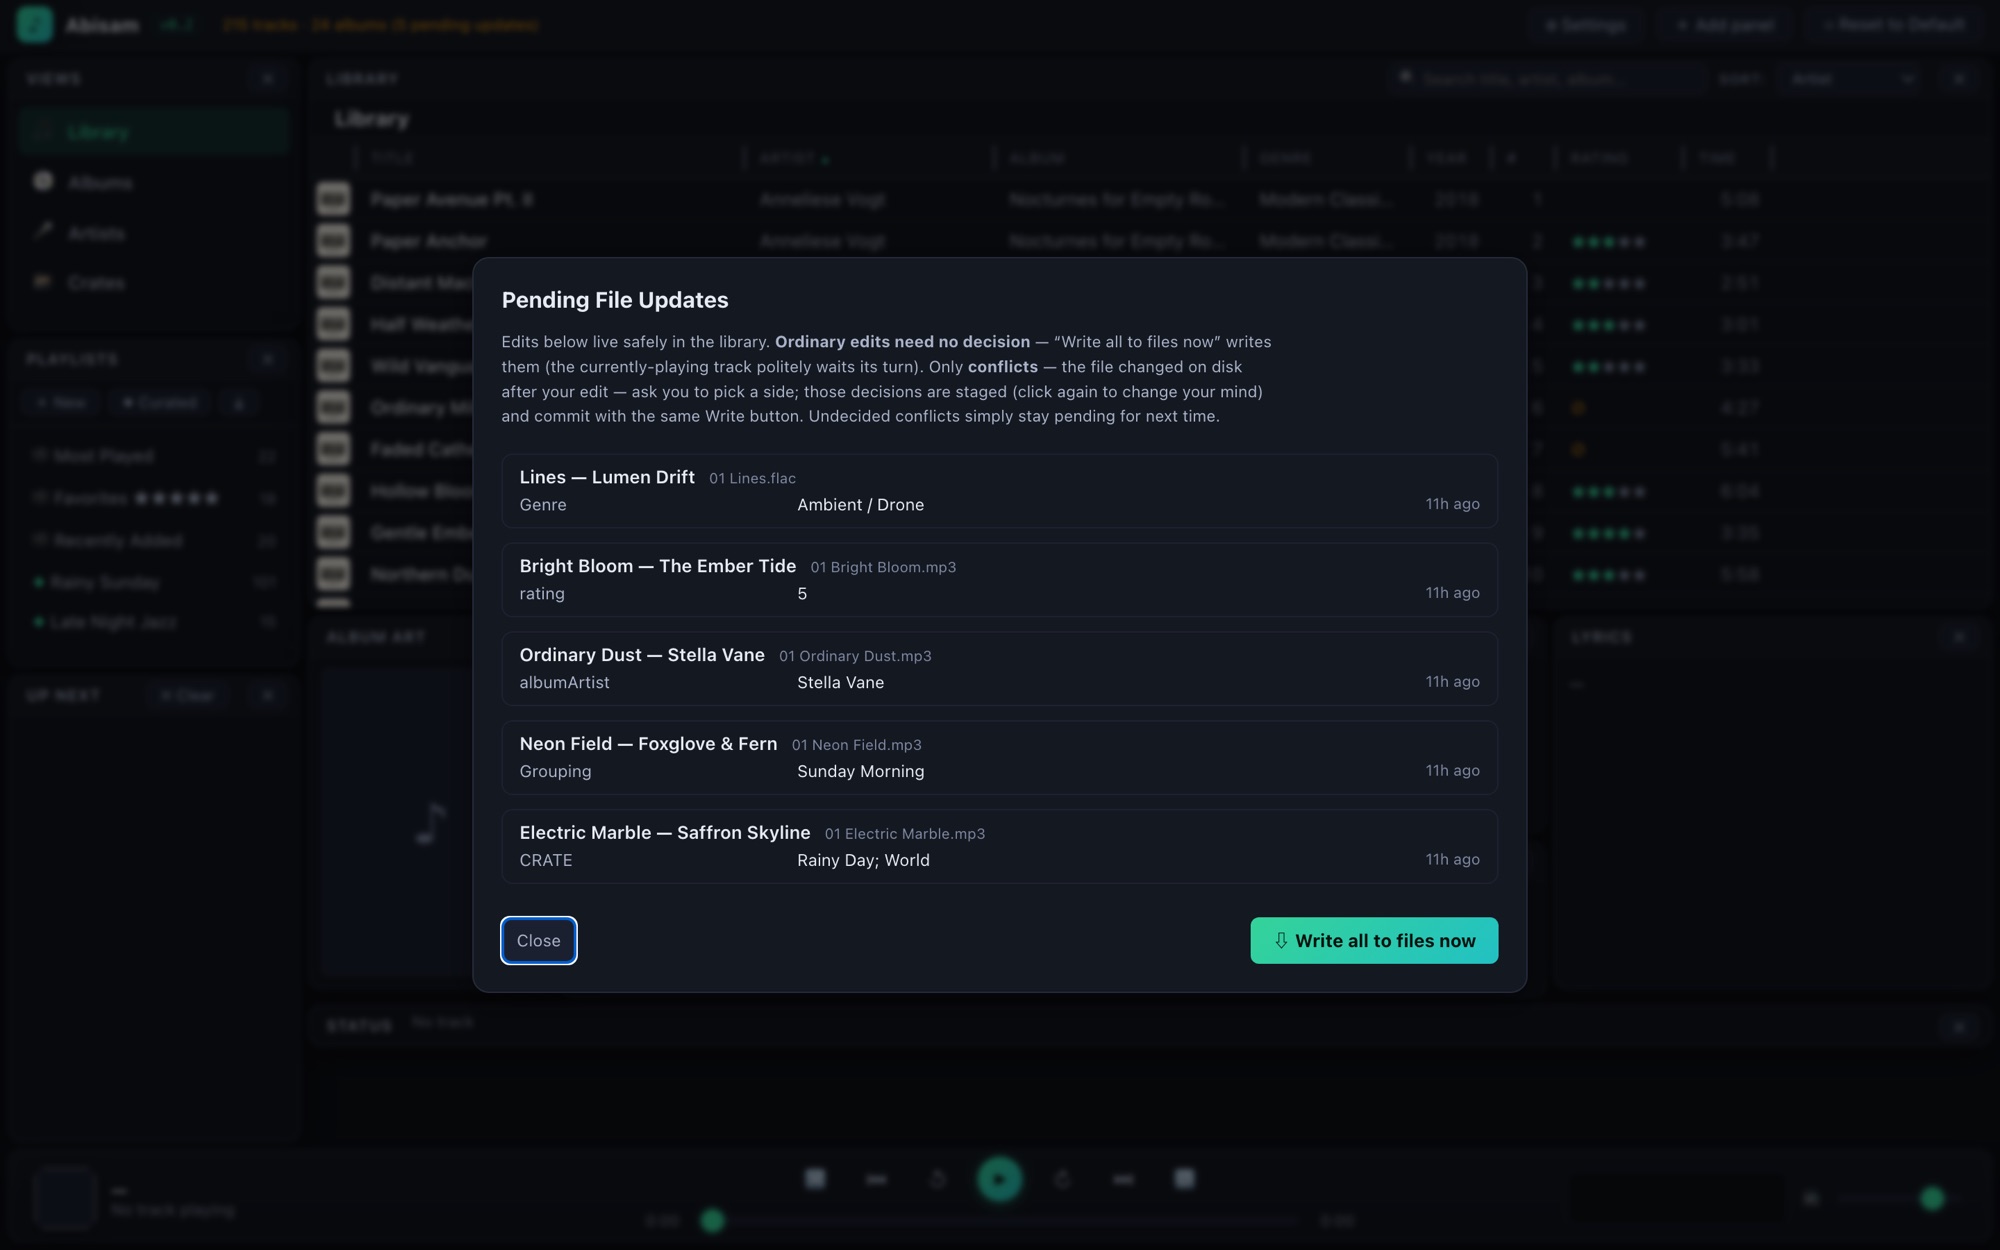This screenshot has height=1250, width=2000.
Task: Click the Stella Vane albumArtist value
Action: pyautogui.click(x=840, y=683)
